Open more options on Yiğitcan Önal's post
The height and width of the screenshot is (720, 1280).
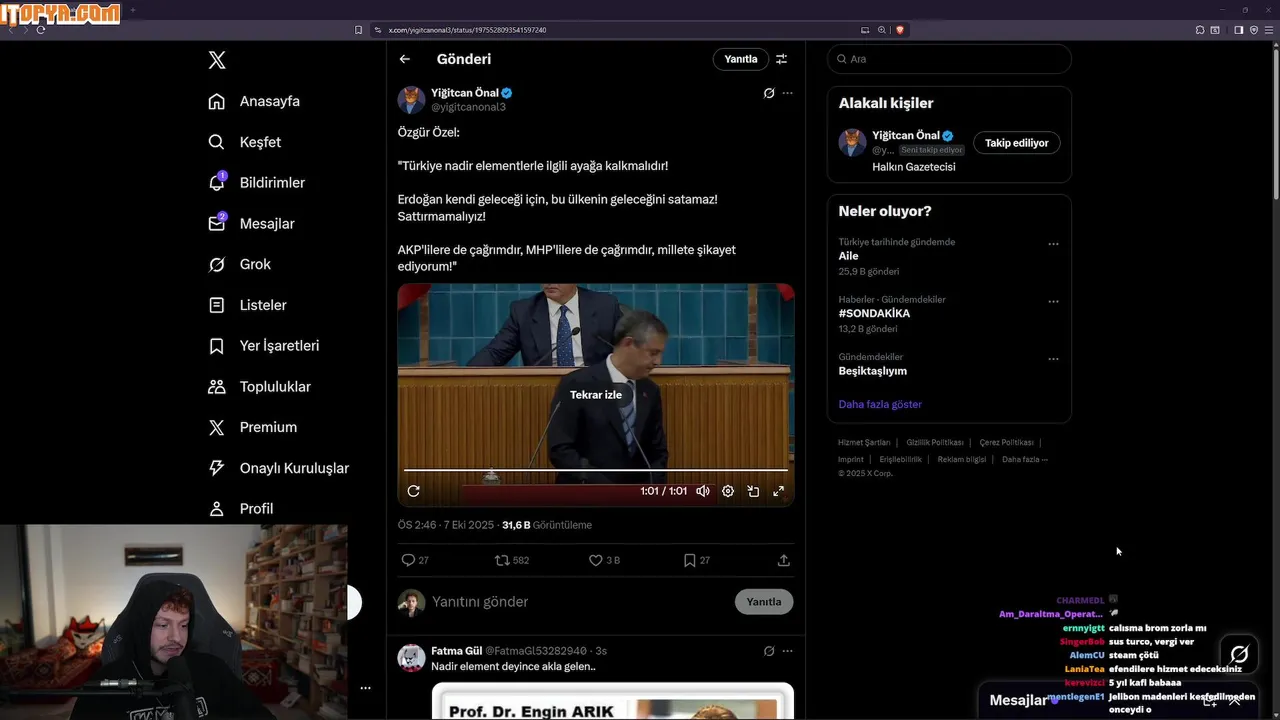788,93
